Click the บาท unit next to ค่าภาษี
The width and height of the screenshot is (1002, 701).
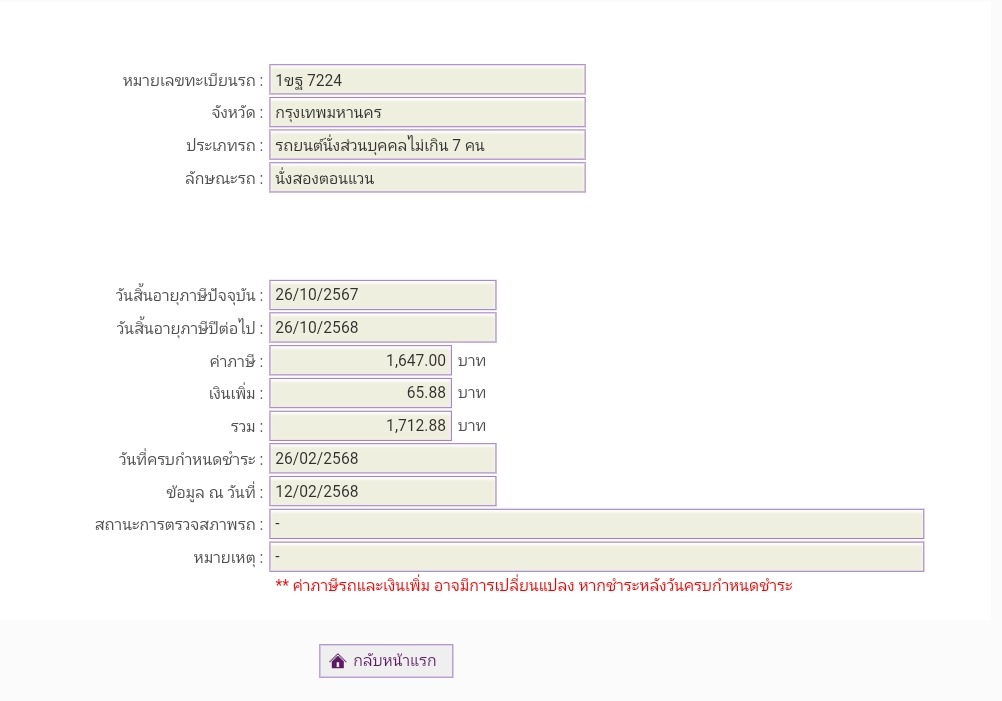coord(472,360)
